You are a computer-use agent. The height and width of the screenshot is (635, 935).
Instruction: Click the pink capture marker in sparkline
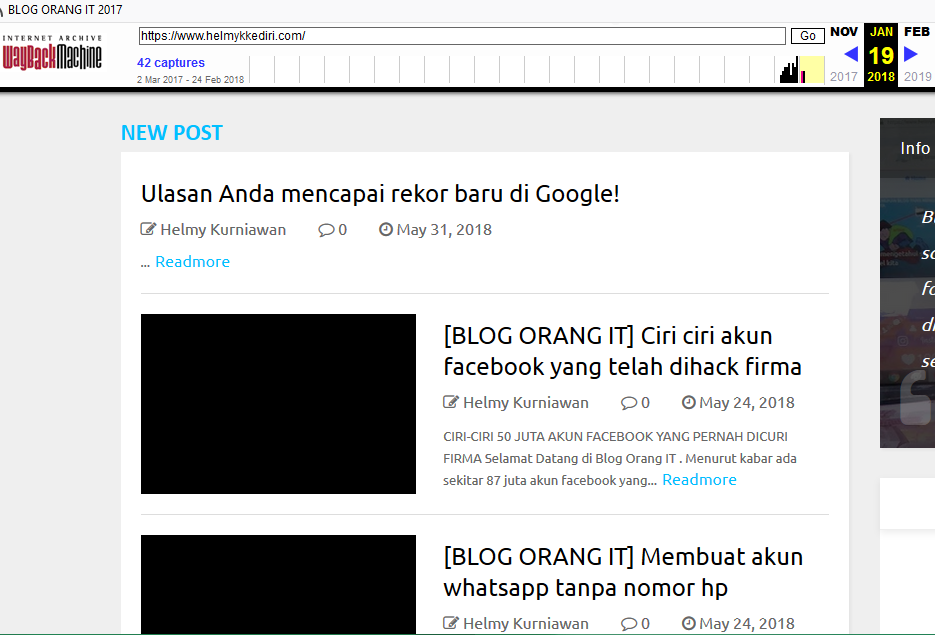(x=803, y=76)
